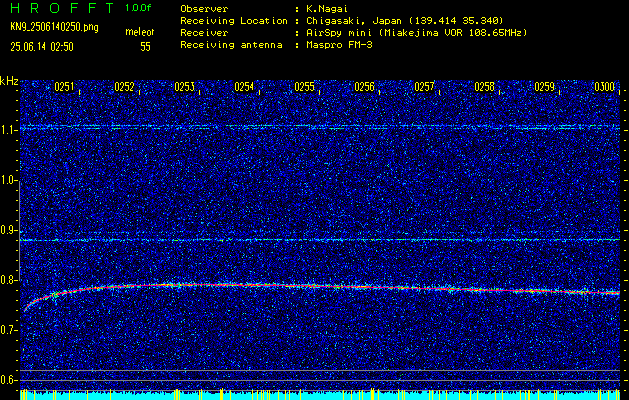This screenshot has width=629, height=400.
Task: Click the date stamp 25.06.14 02:50
Action: [x=42, y=47]
